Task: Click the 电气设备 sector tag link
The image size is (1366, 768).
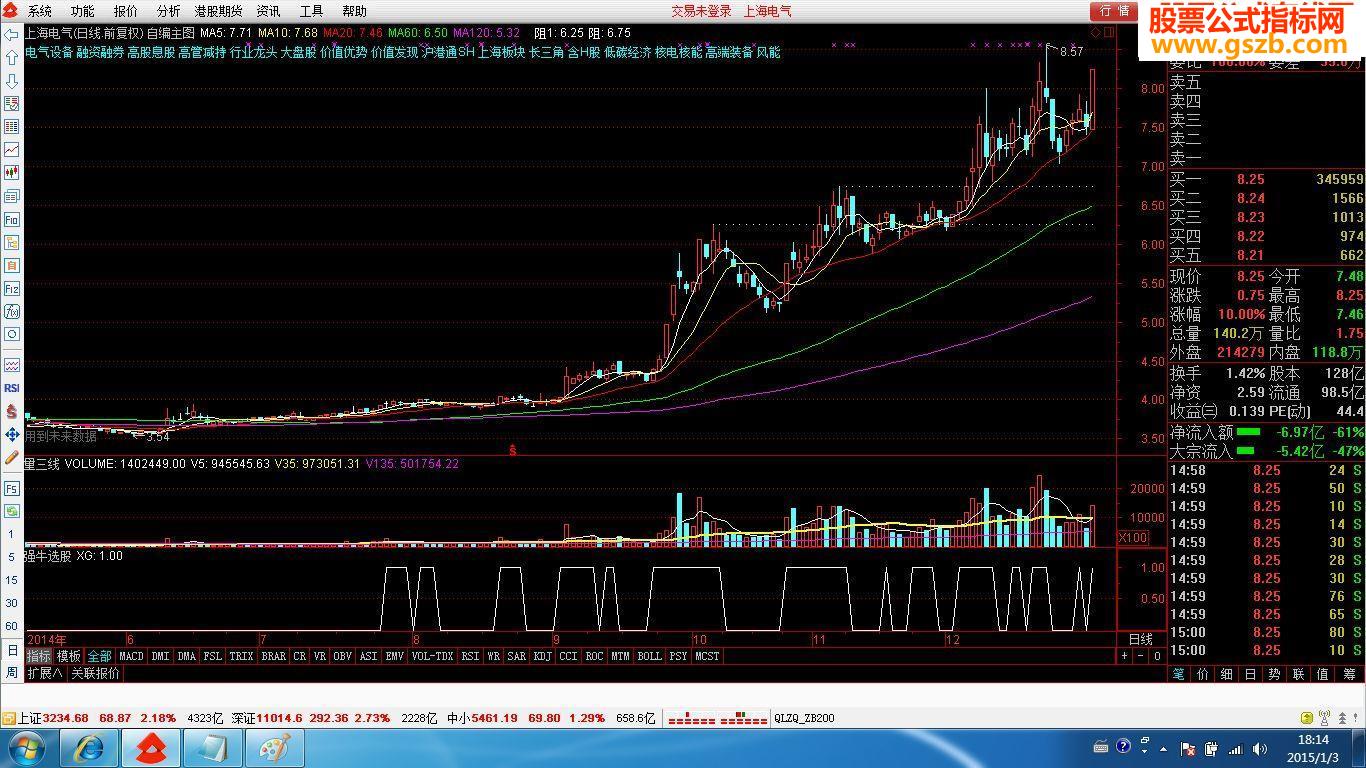Action: [49, 52]
